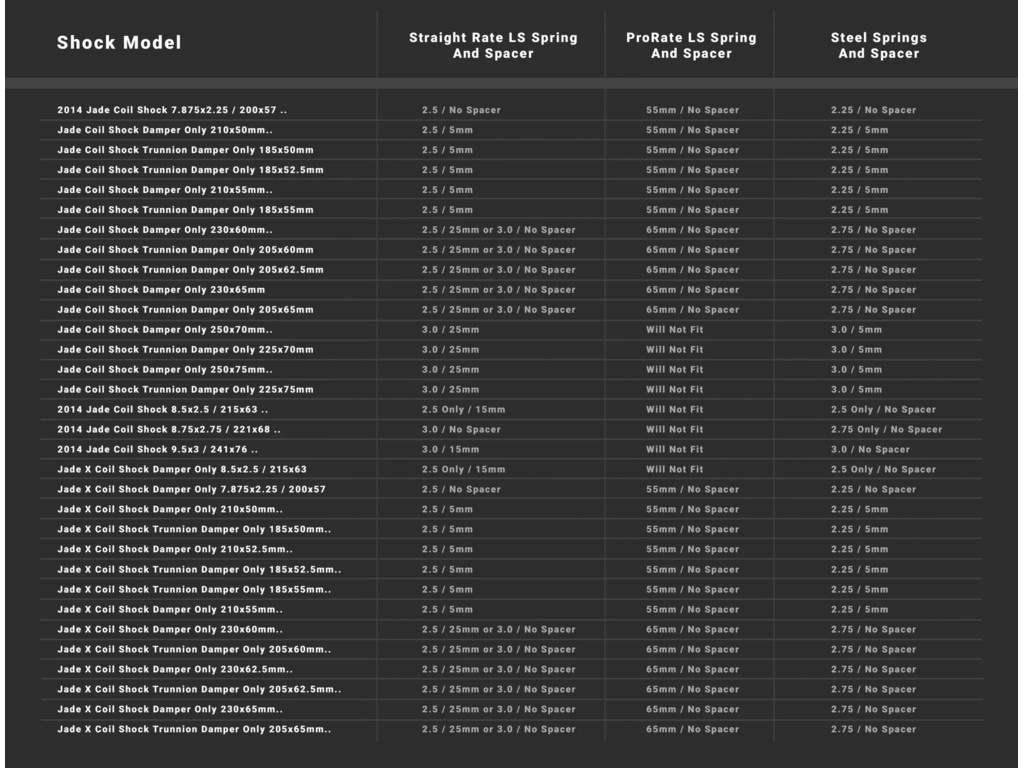Click Will Not Fit for Jade Coil 250x75mm

tap(674, 370)
